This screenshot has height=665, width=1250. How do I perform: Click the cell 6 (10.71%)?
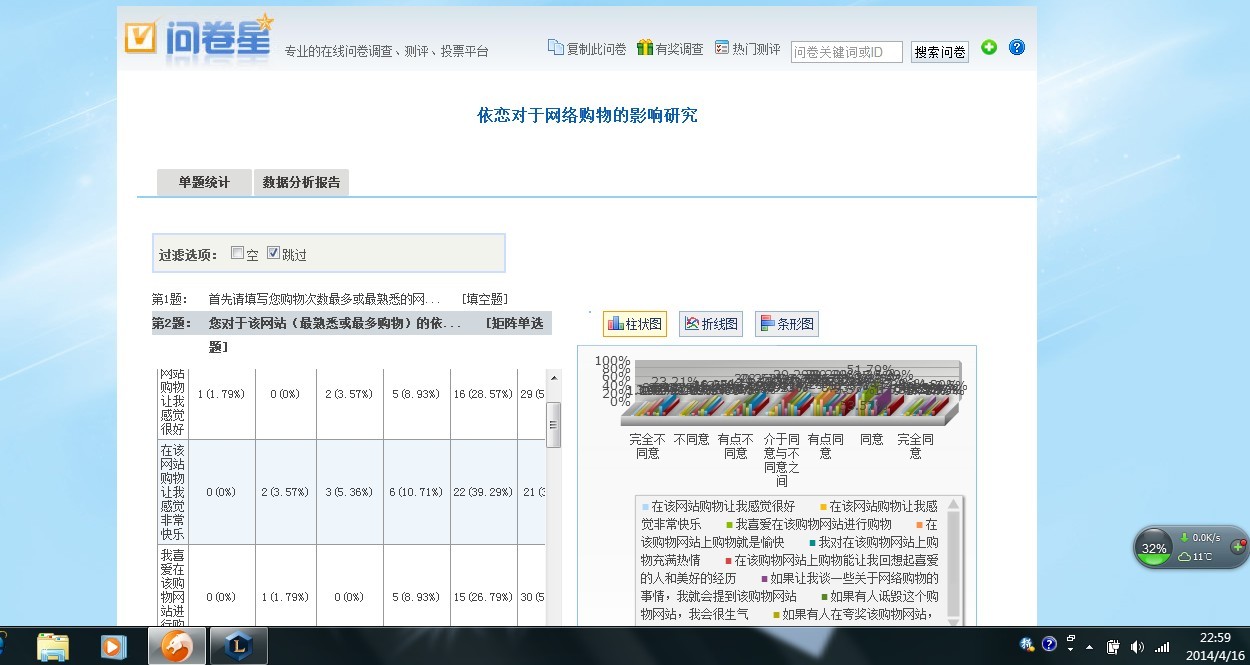416,492
